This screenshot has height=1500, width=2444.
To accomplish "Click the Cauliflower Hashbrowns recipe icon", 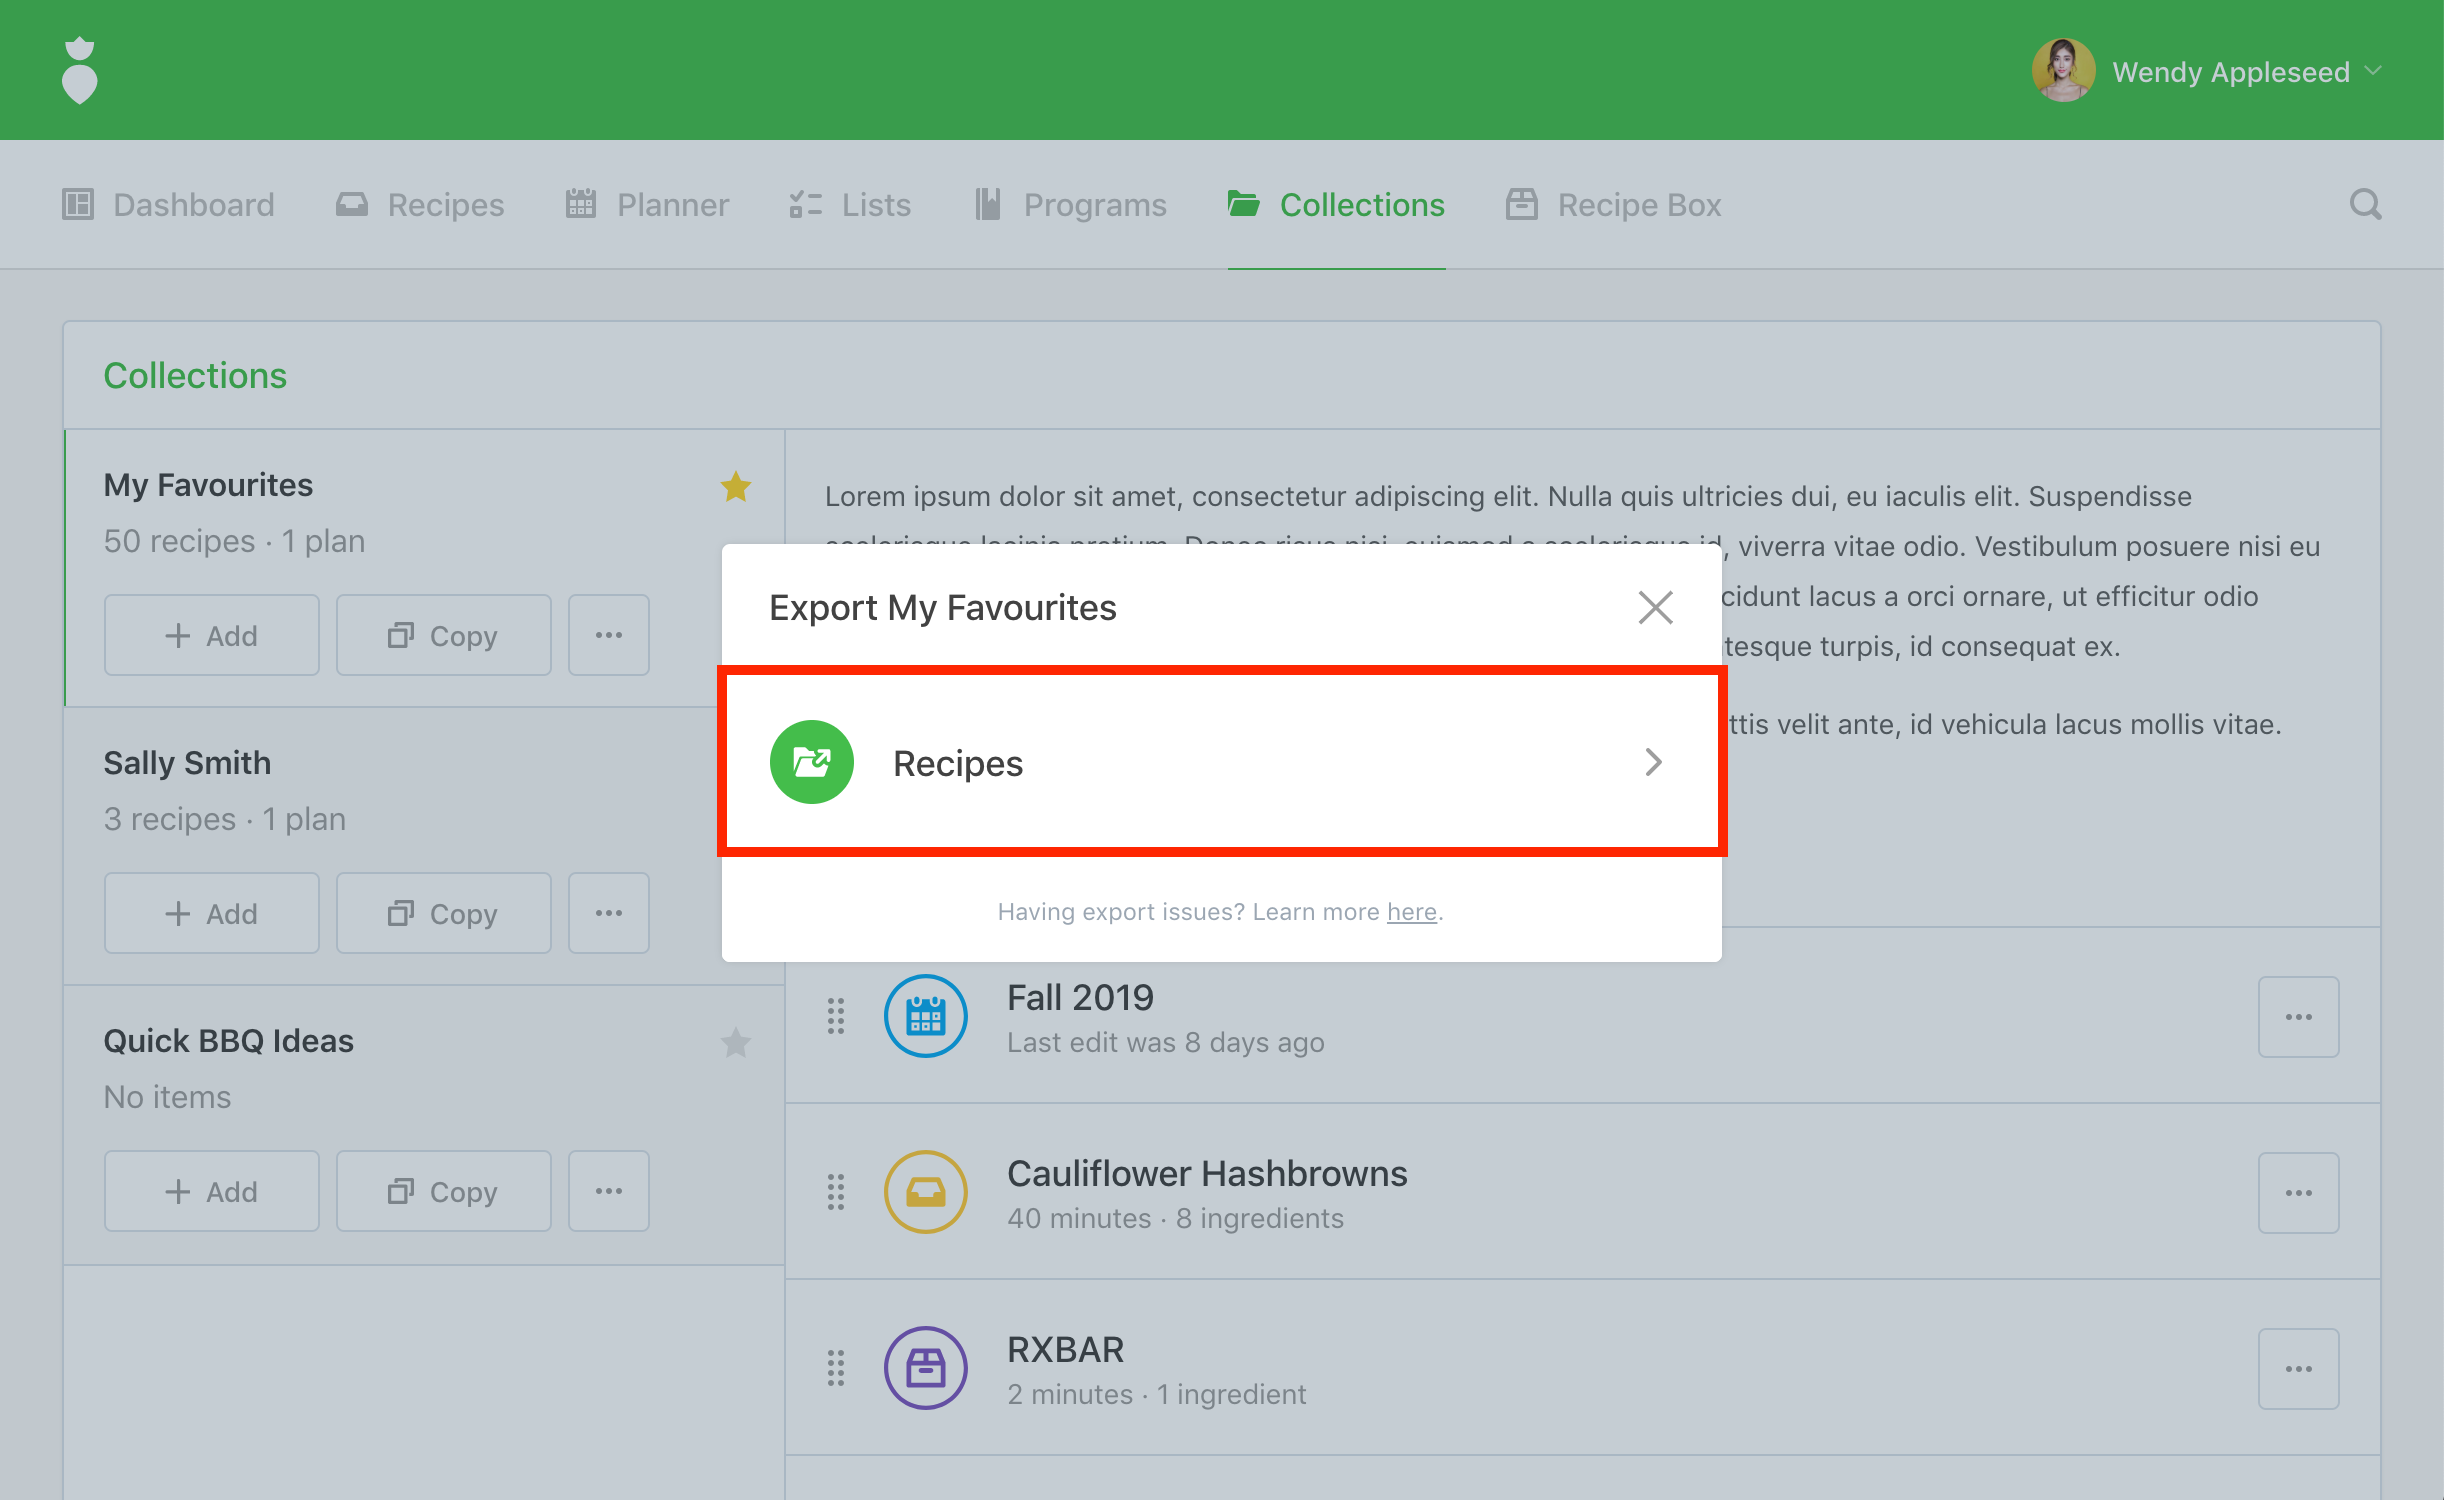I will (x=925, y=1192).
